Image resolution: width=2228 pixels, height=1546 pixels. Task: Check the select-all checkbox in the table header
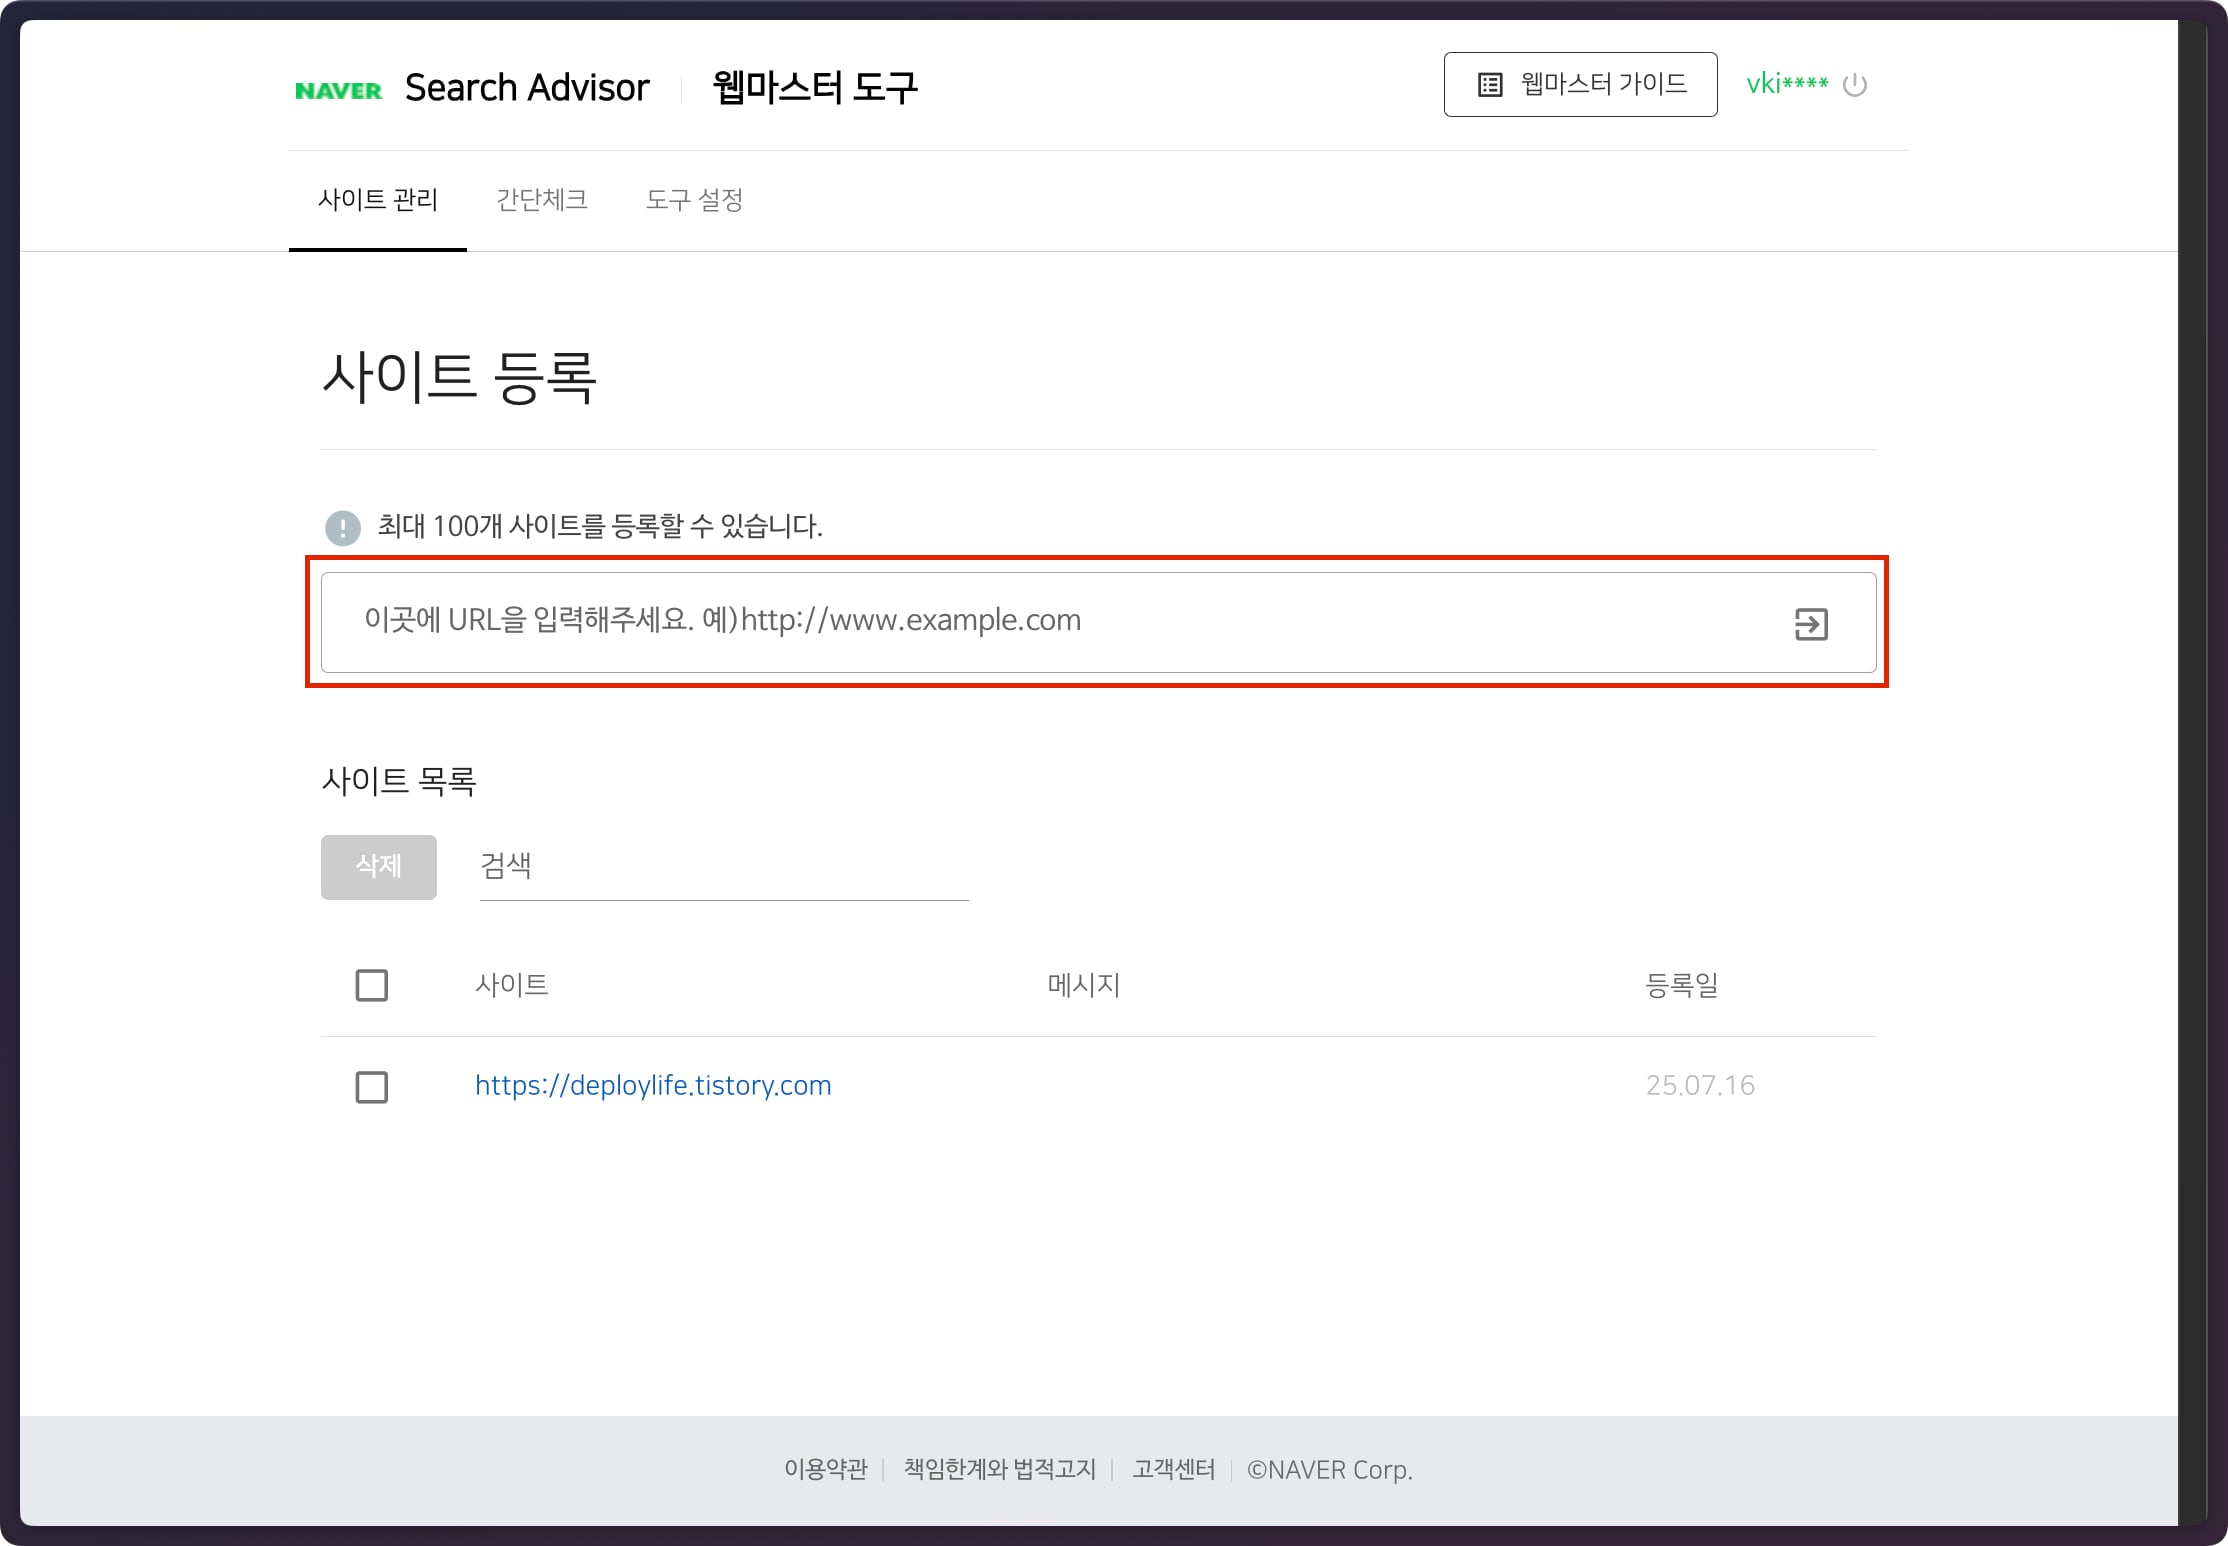tap(371, 985)
